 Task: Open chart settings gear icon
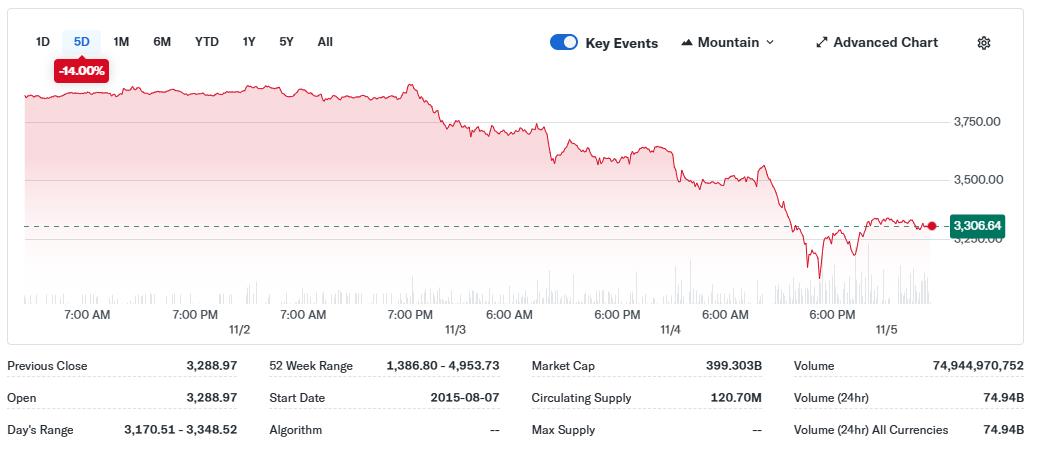tap(984, 43)
